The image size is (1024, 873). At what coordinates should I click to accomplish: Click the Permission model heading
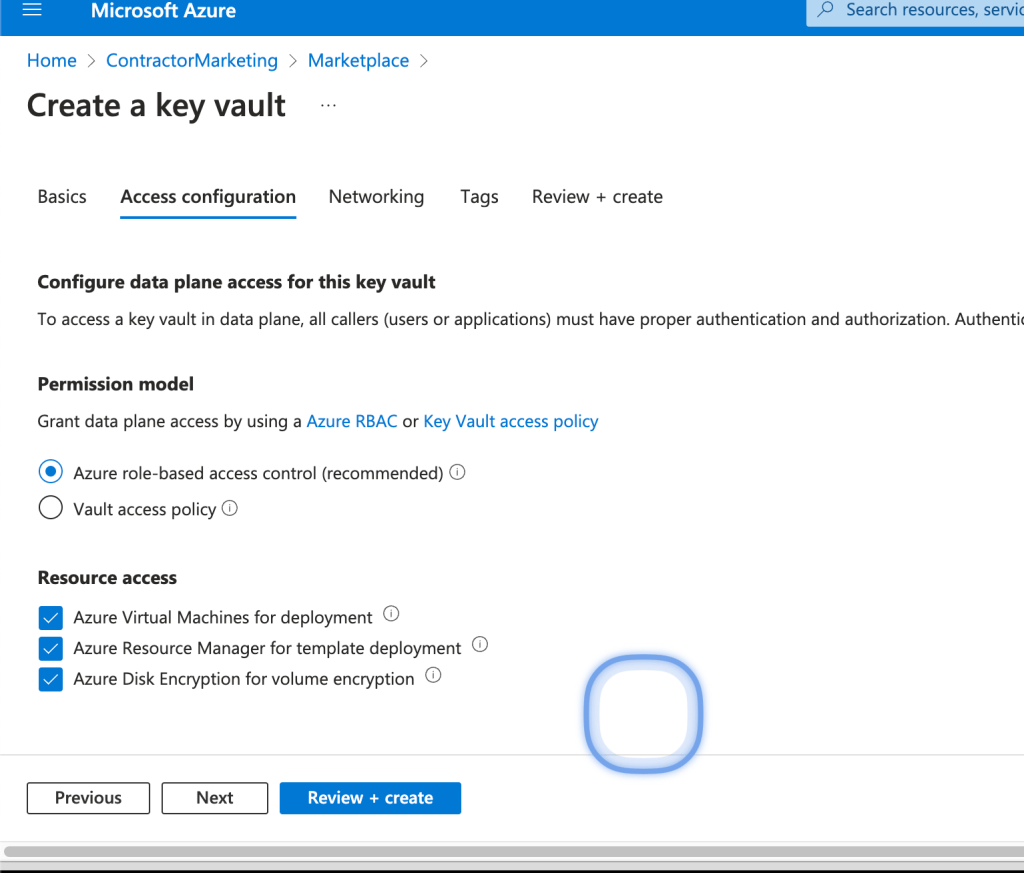coord(116,384)
